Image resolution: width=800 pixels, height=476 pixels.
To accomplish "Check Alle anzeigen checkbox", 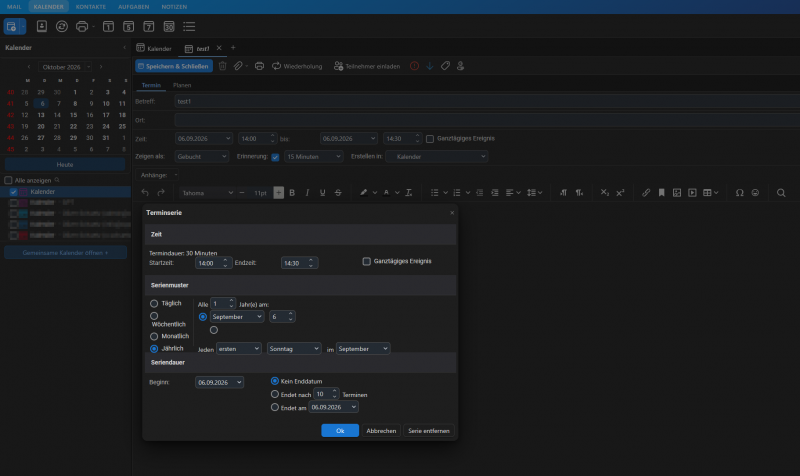I will pos(8,180).
